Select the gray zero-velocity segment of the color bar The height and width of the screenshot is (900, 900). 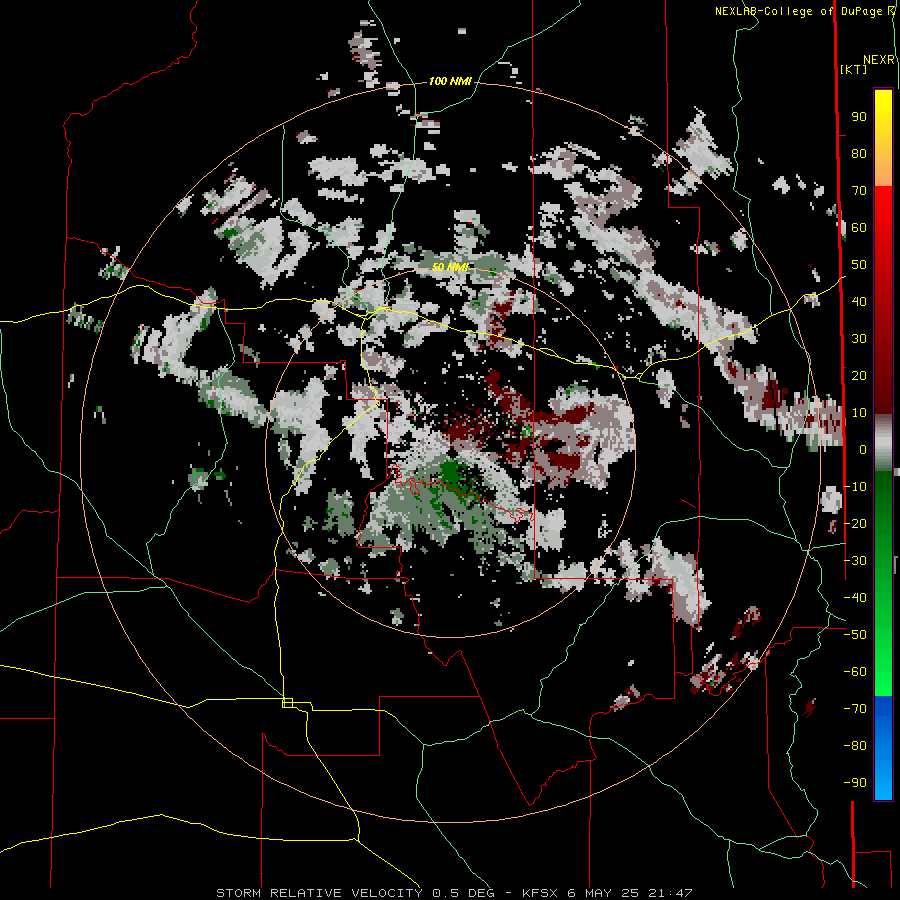point(883,442)
